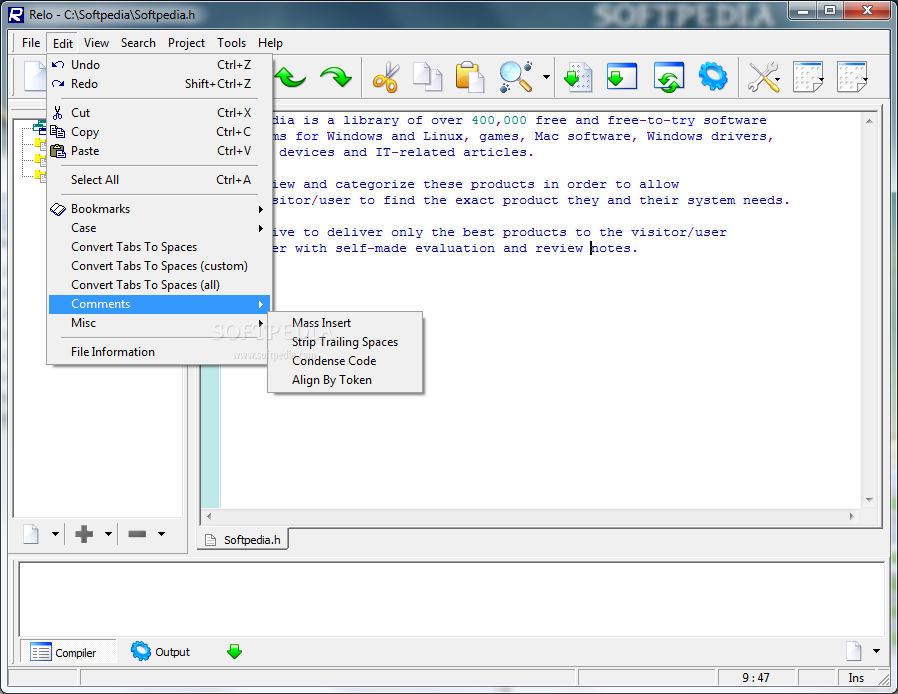898x694 pixels.
Task: Open the Tools menu
Action: [x=231, y=43]
